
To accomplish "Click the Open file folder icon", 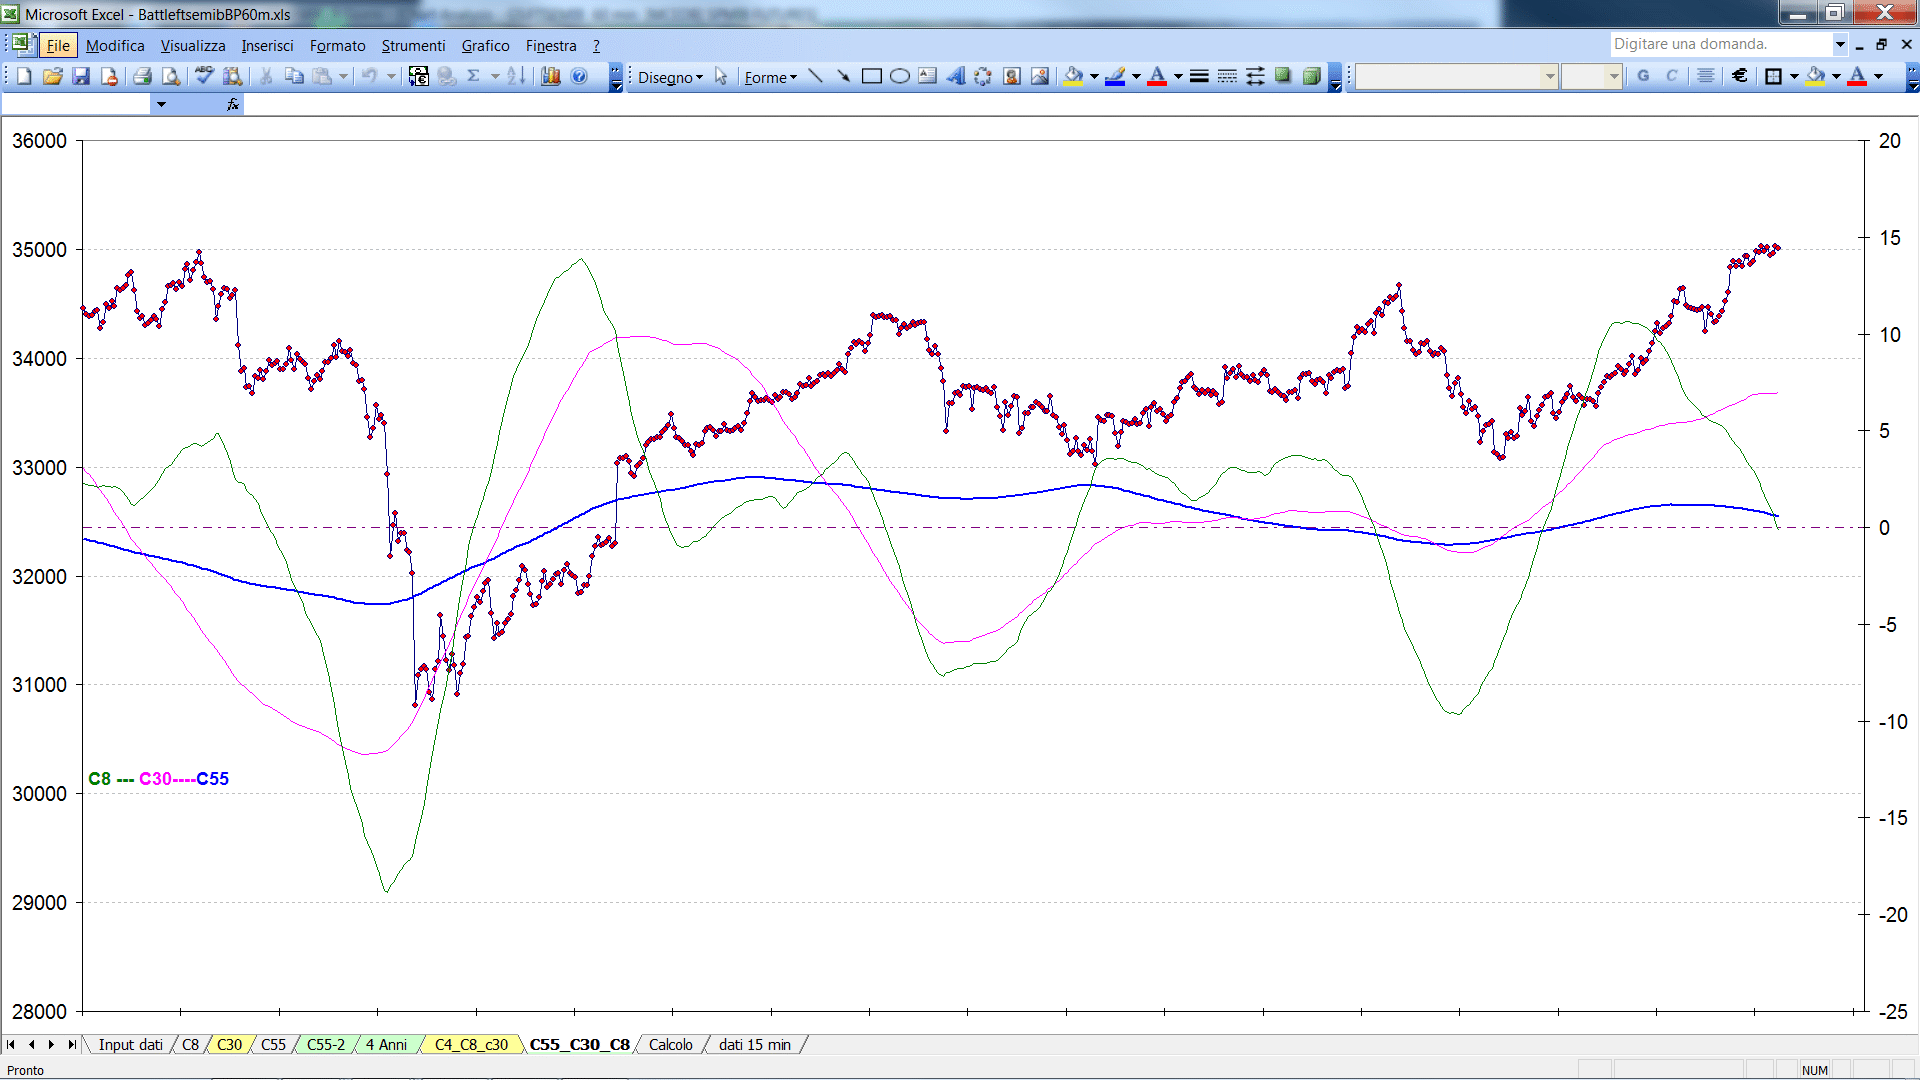I will click(x=53, y=77).
